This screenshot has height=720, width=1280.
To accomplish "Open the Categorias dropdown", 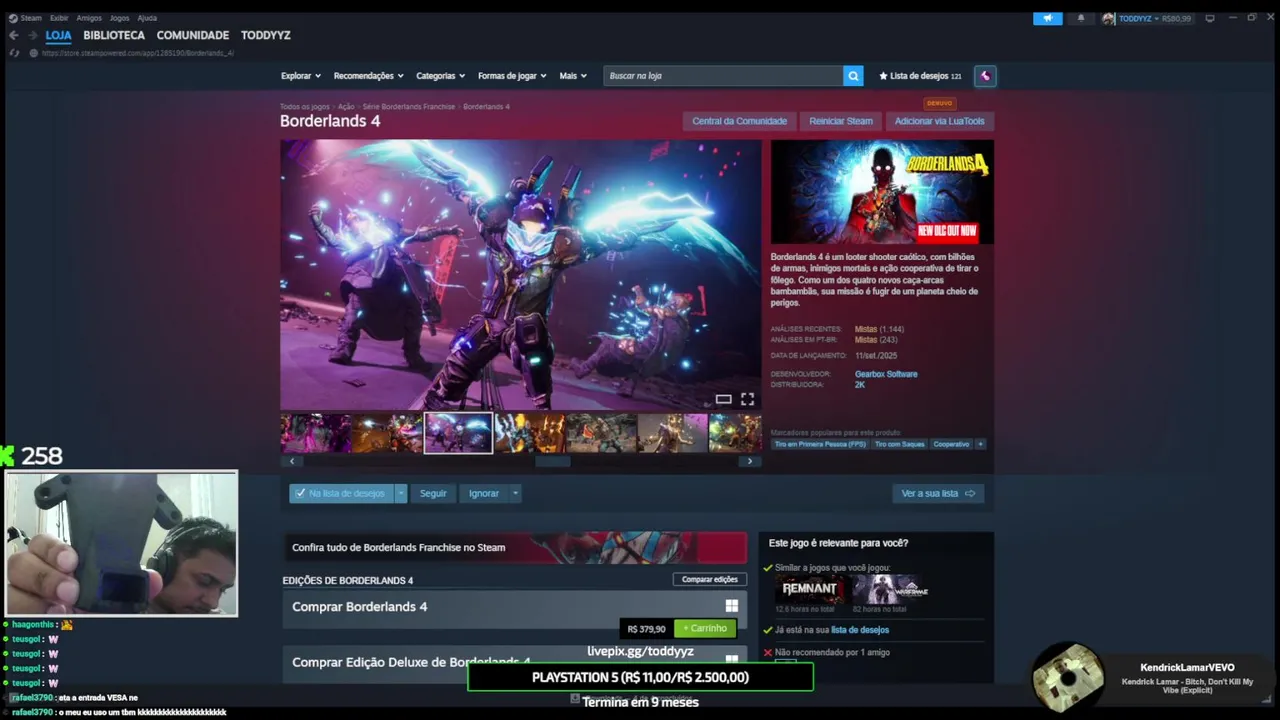I will pyautogui.click(x=441, y=76).
